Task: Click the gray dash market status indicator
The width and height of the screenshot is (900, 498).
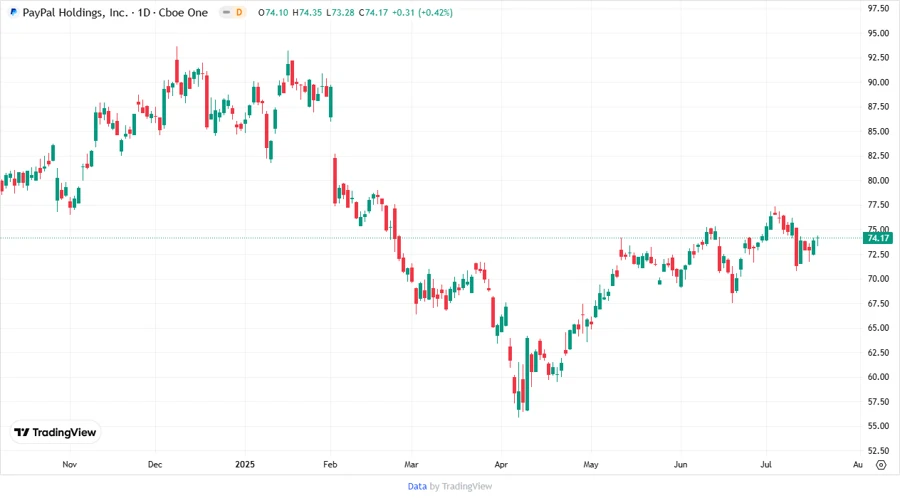Action: [227, 12]
